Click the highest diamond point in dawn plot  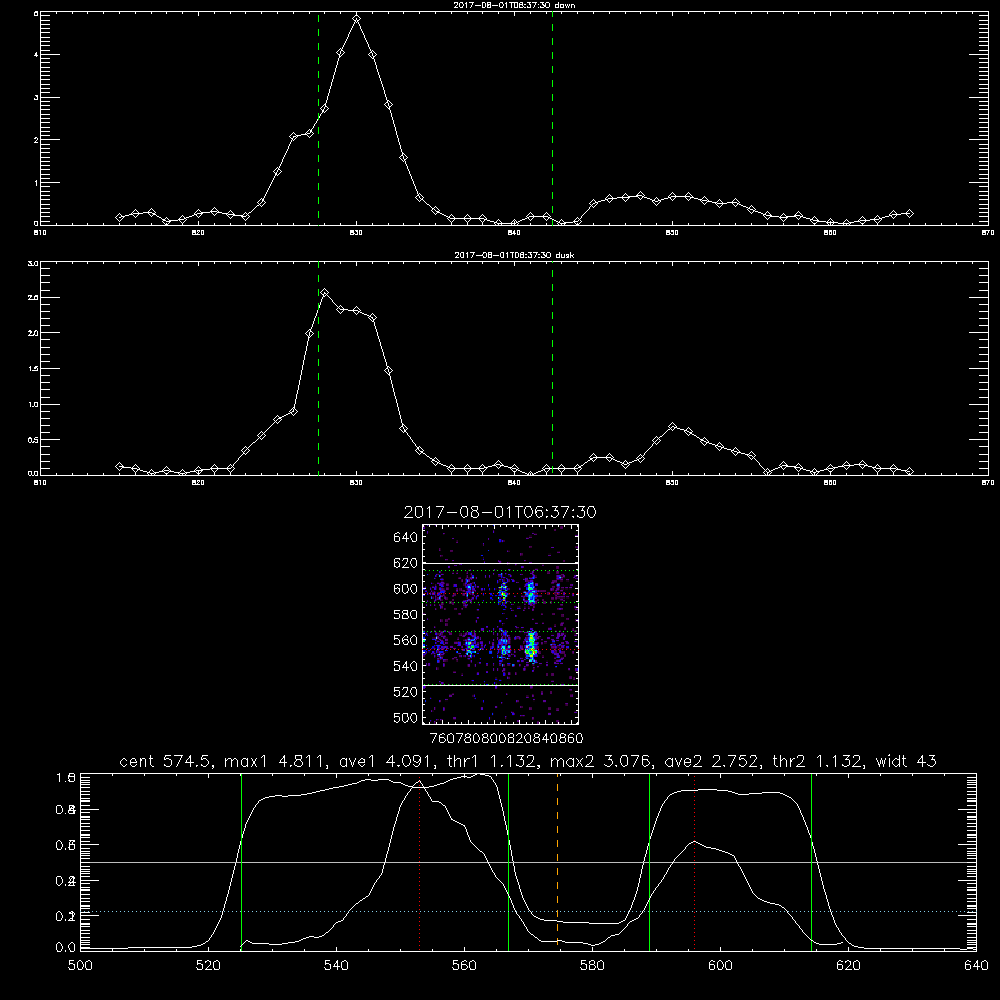357,19
